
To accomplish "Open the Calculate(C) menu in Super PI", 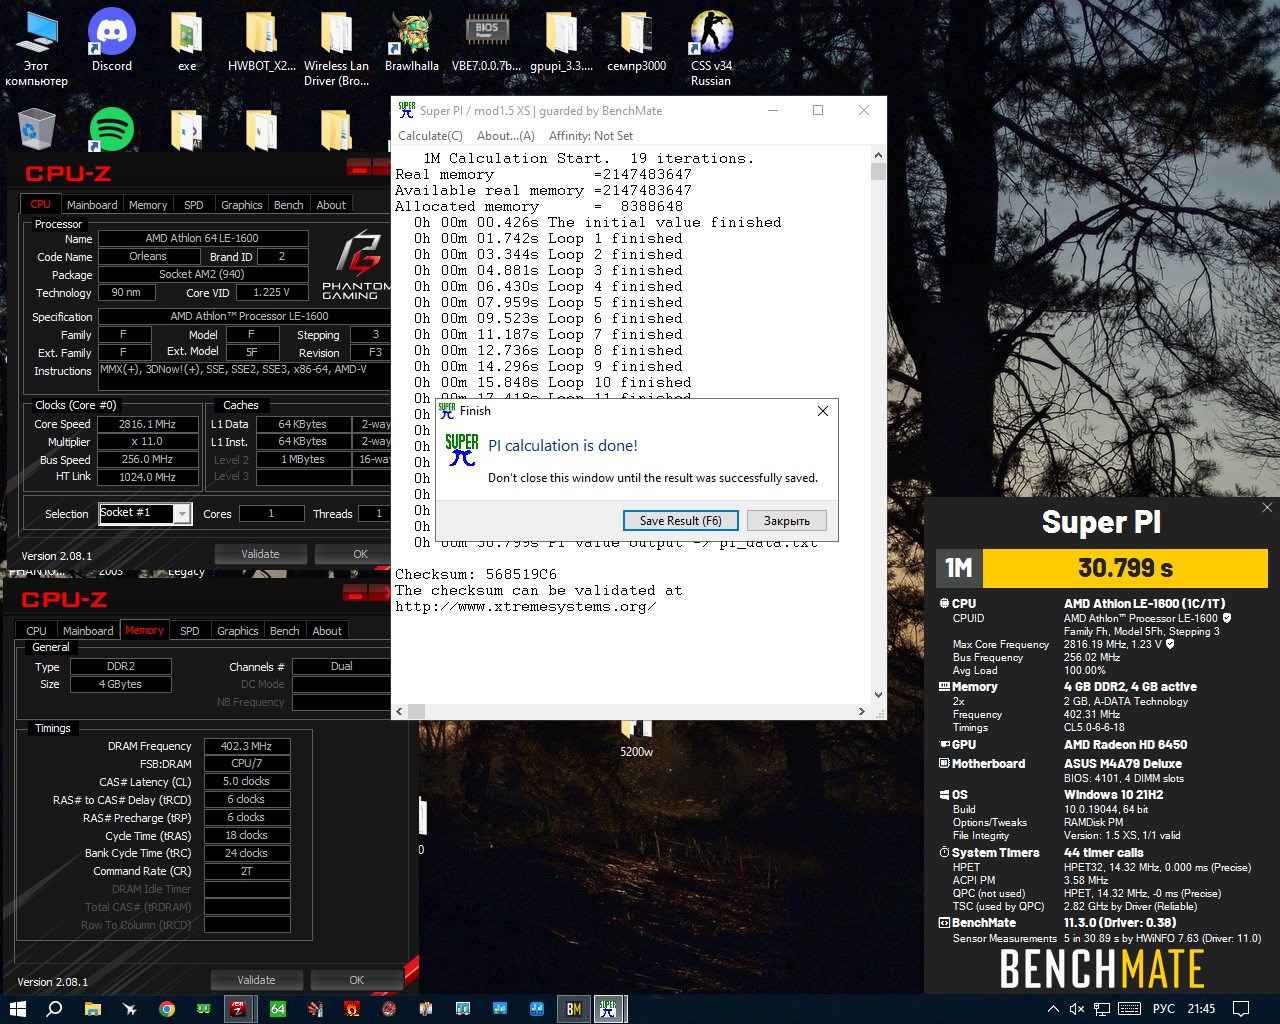I will tap(430, 136).
